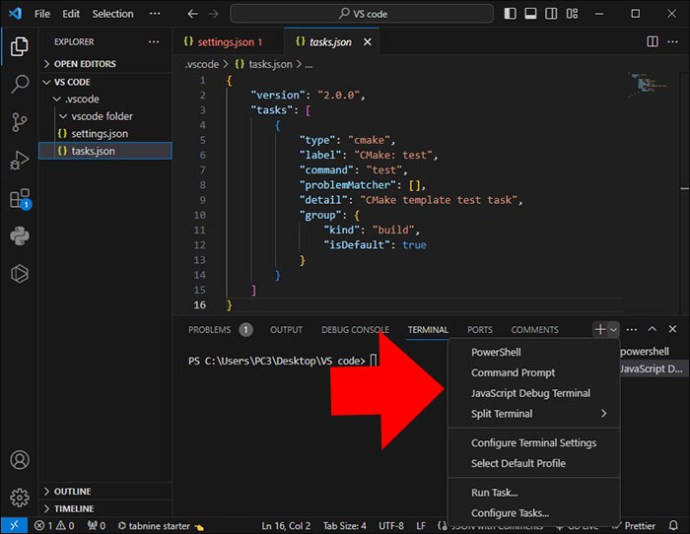690x534 pixels.
Task: Open the Edit menu
Action: coord(71,14)
